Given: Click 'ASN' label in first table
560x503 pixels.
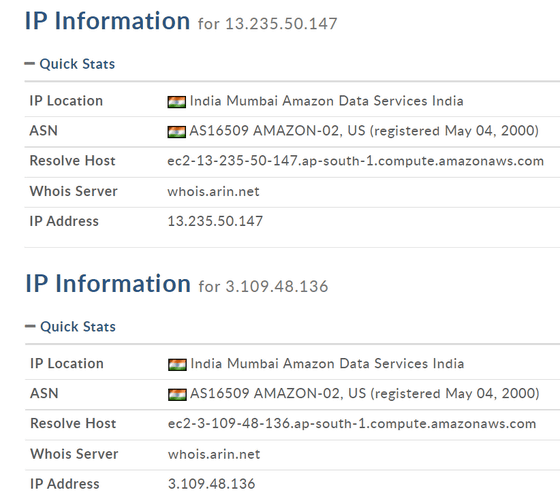Looking at the screenshot, I should [44, 131].
